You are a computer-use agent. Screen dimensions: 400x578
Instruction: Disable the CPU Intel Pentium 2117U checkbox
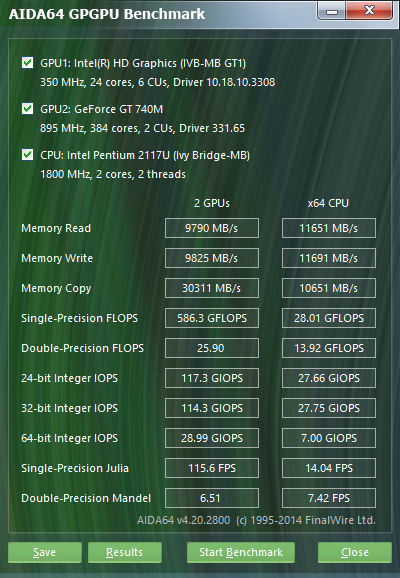coord(28,154)
